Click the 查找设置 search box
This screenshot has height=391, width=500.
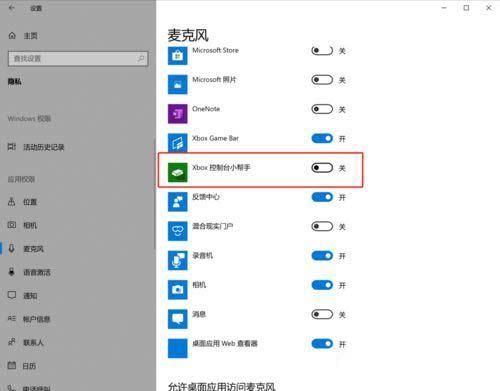click(x=78, y=59)
